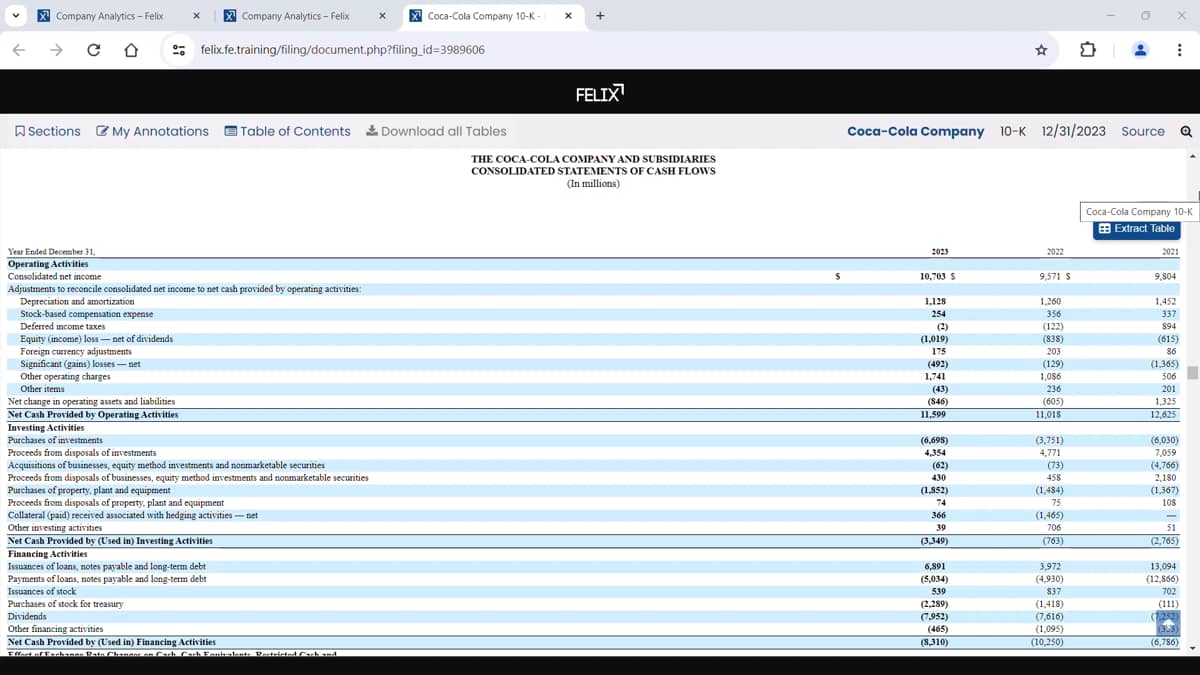Click 'Purchases of stock for treasury' label
The height and width of the screenshot is (675, 1200).
point(66,604)
